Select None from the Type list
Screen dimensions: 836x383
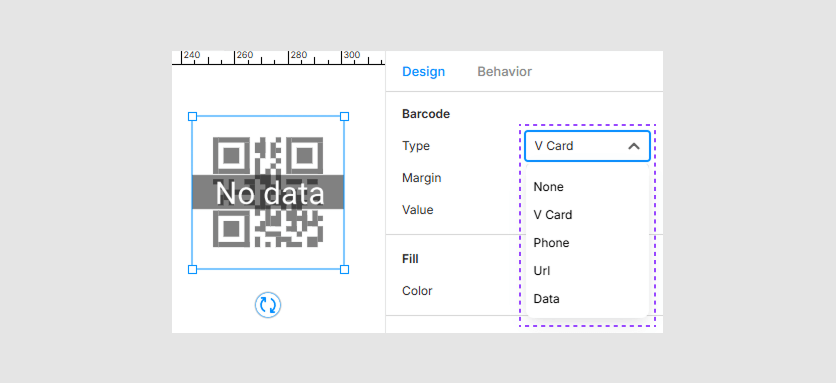coord(587,187)
